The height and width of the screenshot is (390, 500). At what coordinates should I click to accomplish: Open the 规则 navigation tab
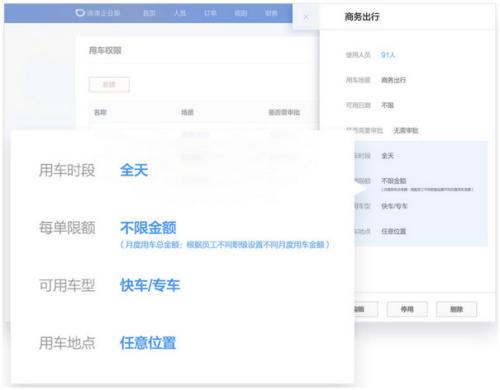pyautogui.click(x=241, y=13)
